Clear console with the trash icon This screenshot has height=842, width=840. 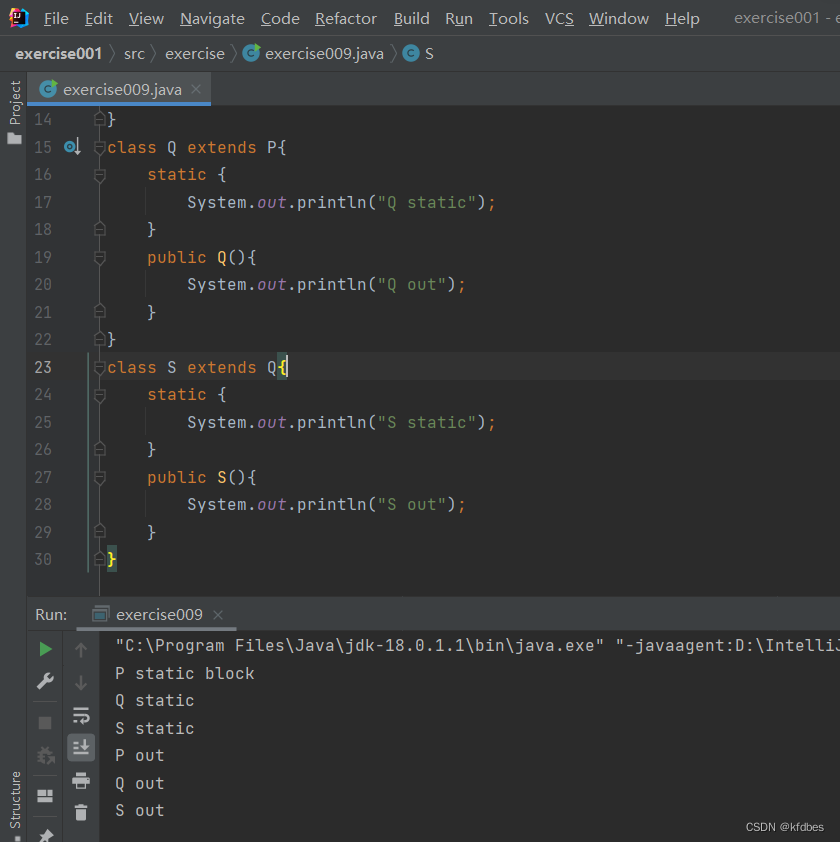coord(81,812)
